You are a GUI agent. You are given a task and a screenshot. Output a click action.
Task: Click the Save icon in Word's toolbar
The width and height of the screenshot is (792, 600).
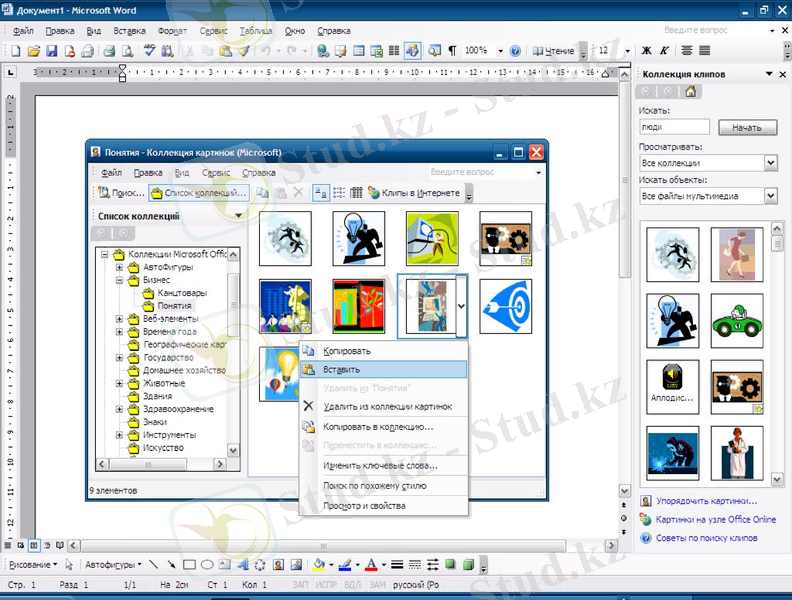51,51
